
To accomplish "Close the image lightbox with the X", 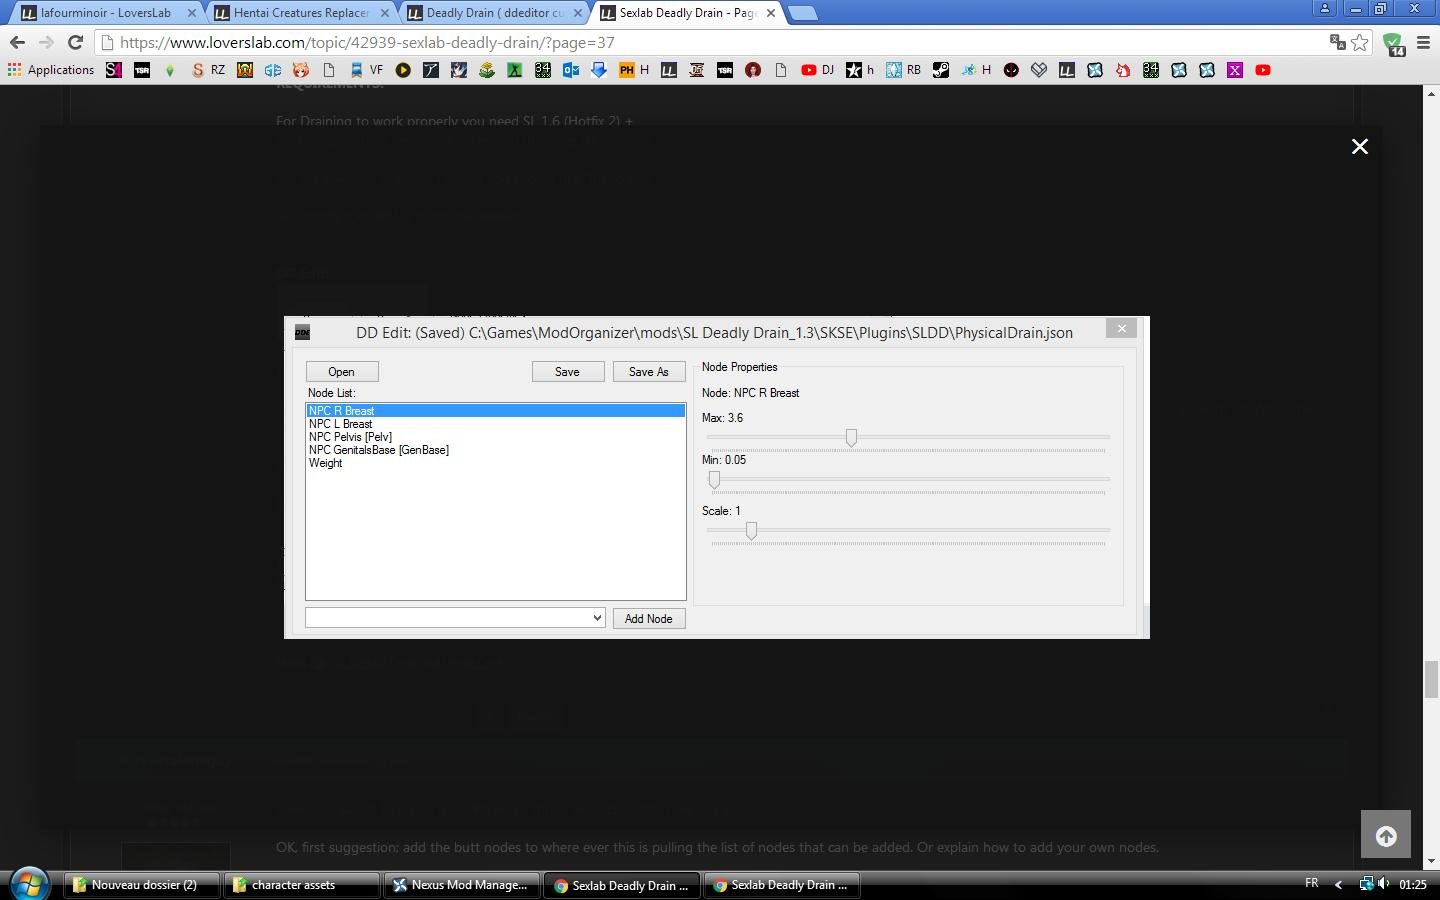I will pyautogui.click(x=1360, y=146).
